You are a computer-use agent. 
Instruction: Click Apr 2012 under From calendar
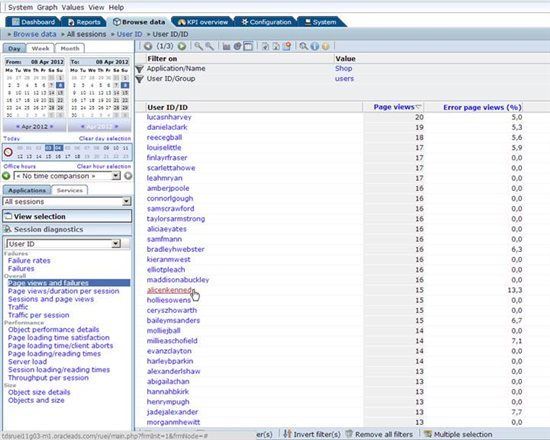[34, 126]
